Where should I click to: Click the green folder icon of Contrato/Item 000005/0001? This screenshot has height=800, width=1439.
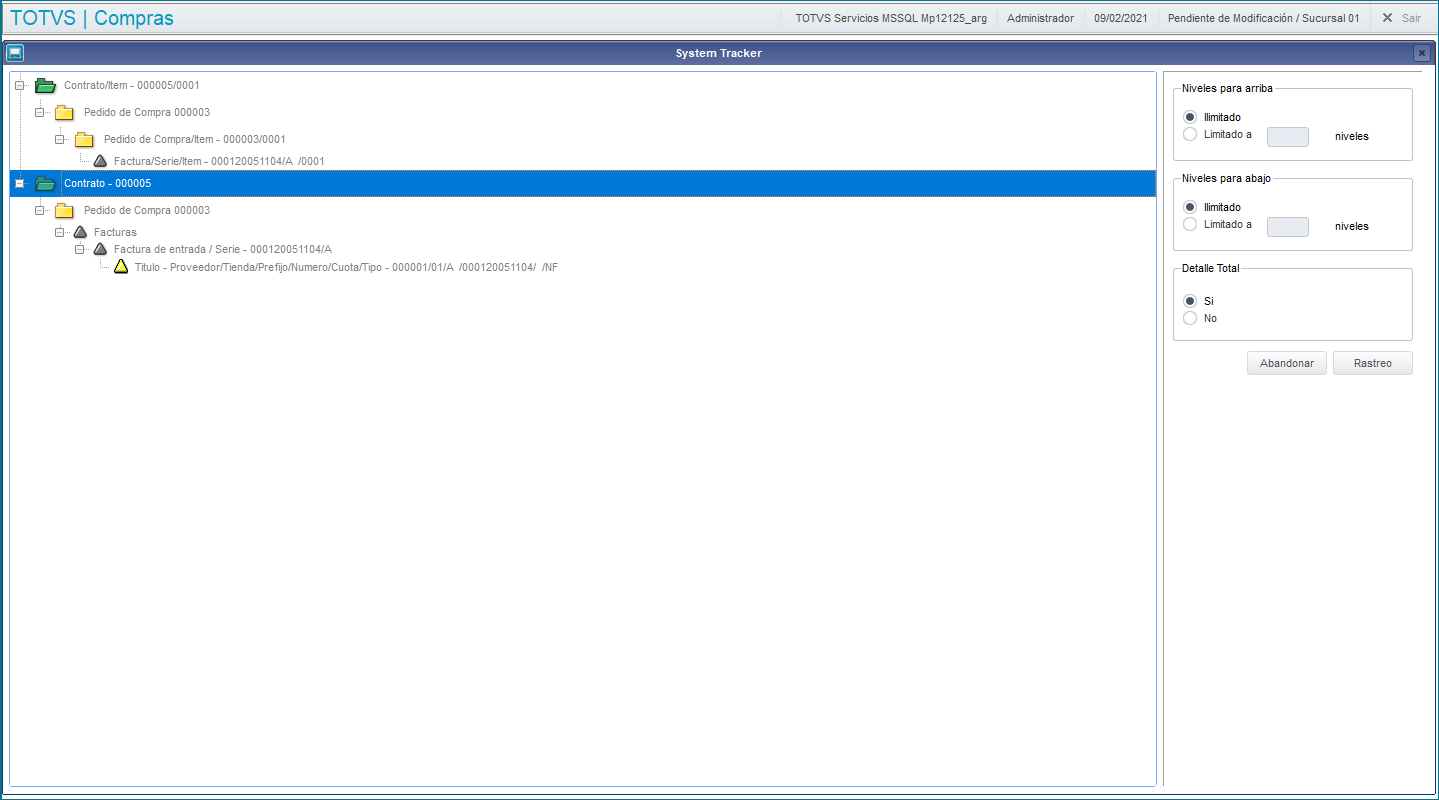(45, 86)
